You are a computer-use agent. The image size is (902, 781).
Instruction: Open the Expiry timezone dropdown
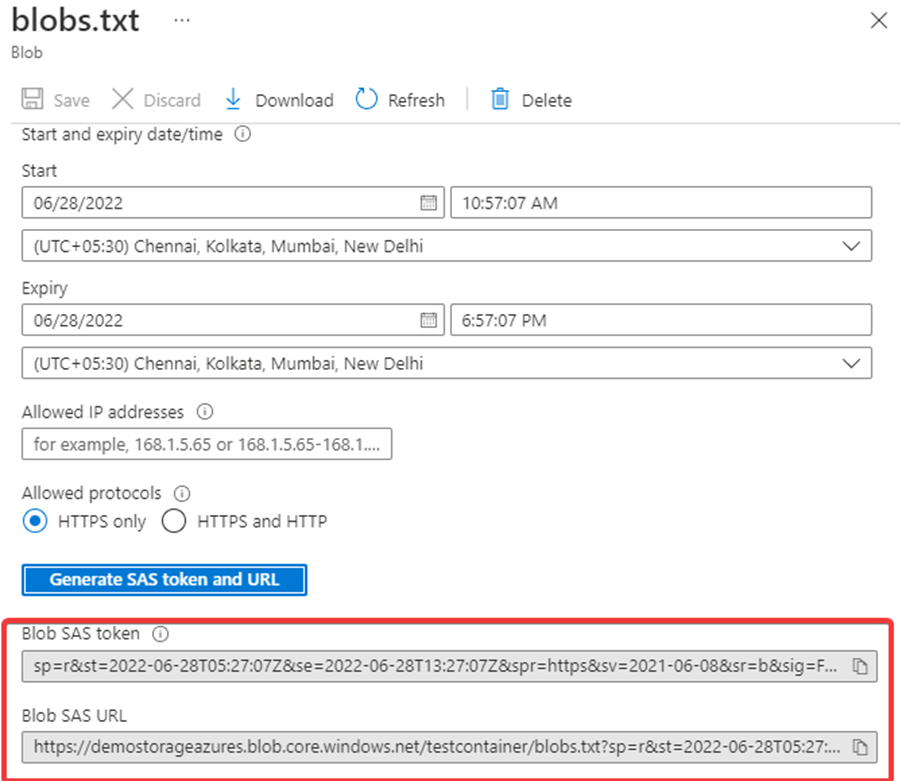[x=851, y=363]
